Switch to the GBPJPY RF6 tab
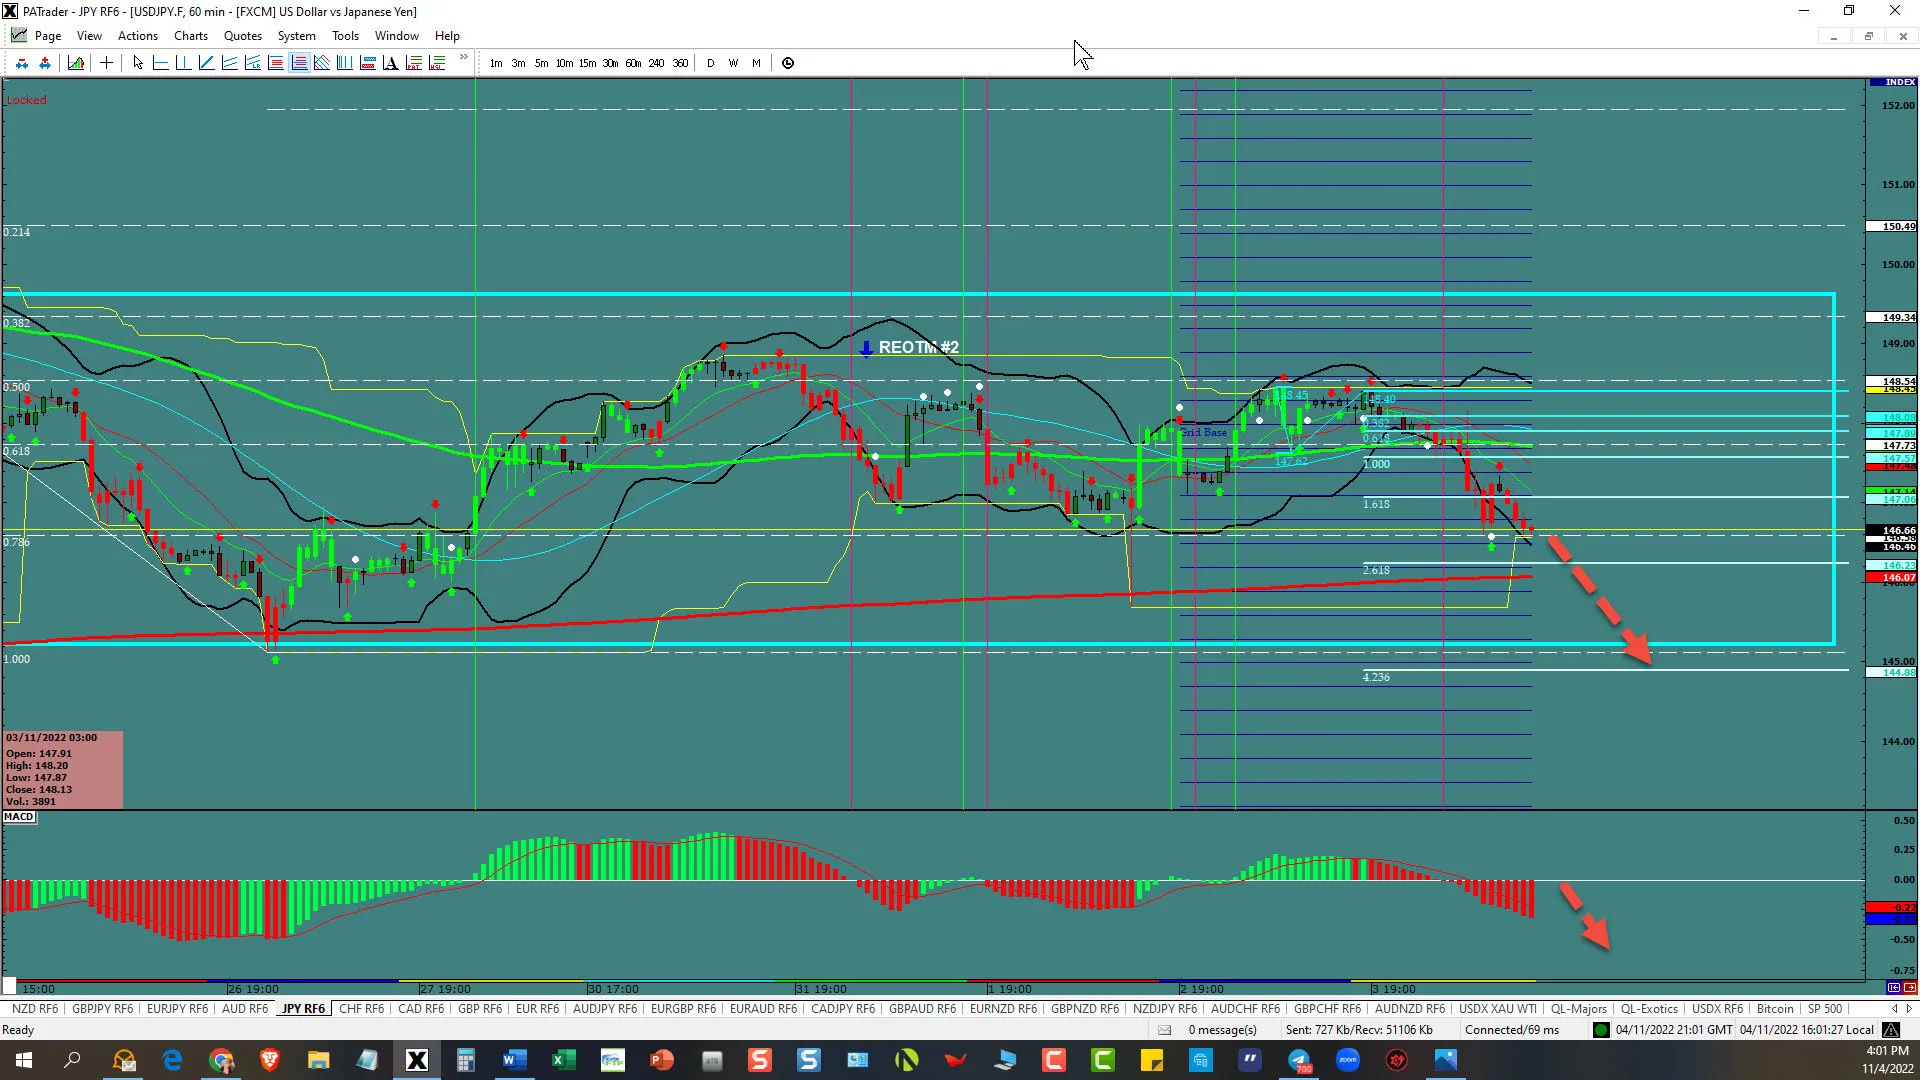This screenshot has height=1080, width=1920. click(102, 1009)
